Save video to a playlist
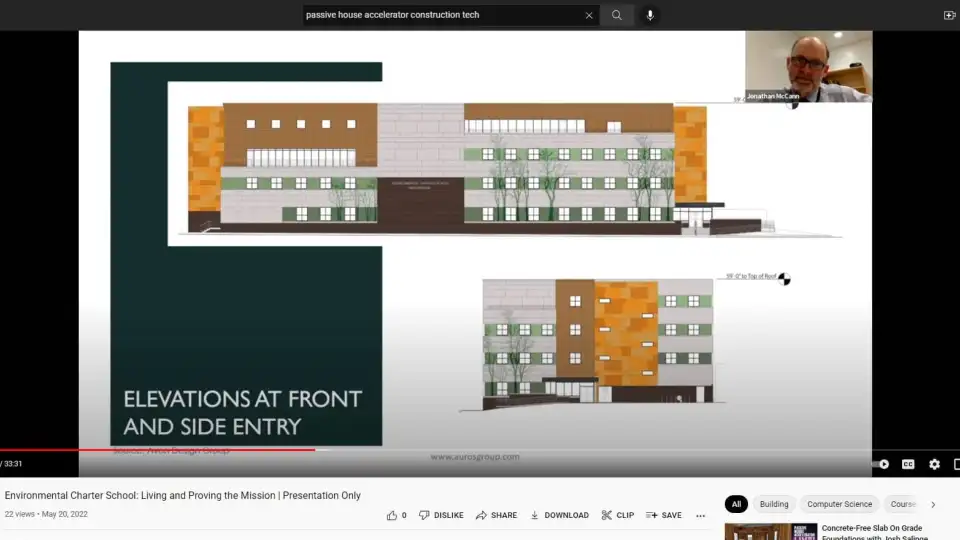Viewport: 960px width, 540px height. 664,515
